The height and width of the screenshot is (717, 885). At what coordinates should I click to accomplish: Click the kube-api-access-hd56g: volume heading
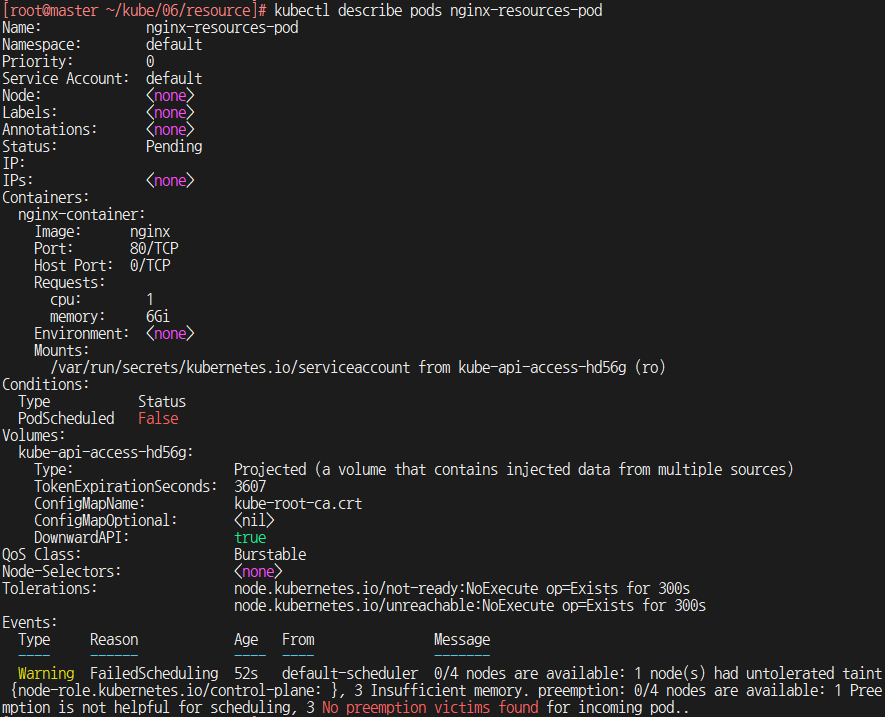point(106,452)
